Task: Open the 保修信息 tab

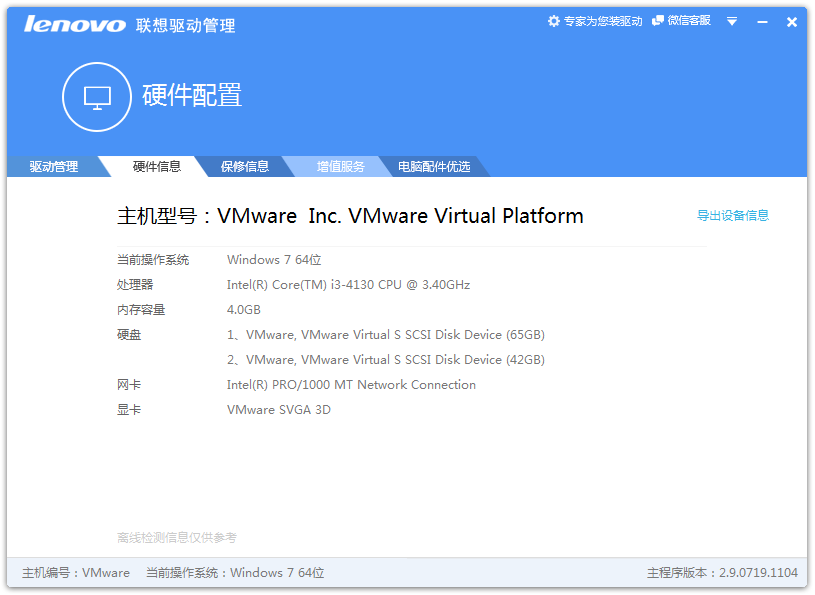Action: 245,167
